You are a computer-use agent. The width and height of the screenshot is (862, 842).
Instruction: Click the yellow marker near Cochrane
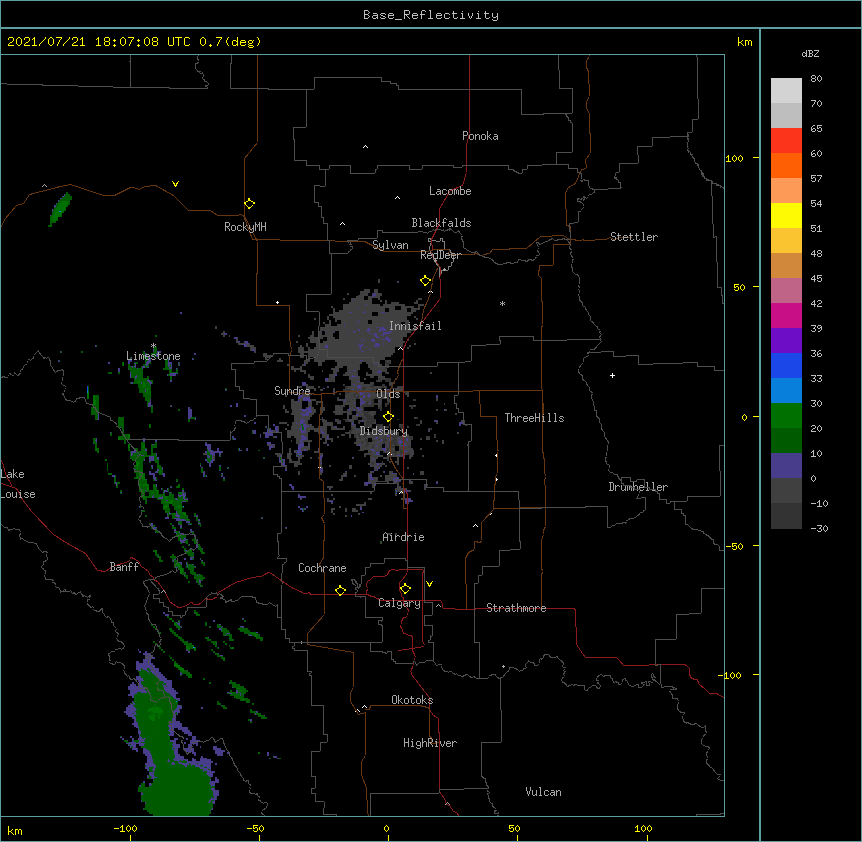click(340, 590)
